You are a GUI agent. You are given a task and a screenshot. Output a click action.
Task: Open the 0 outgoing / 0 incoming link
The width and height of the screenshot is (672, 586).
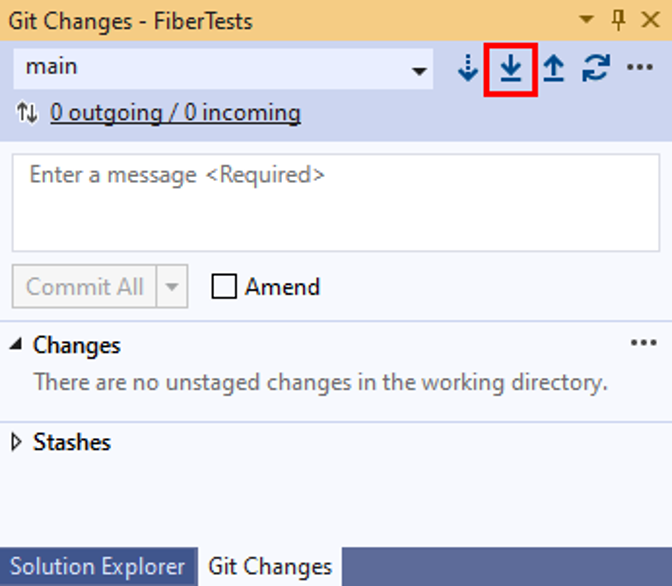coord(175,114)
